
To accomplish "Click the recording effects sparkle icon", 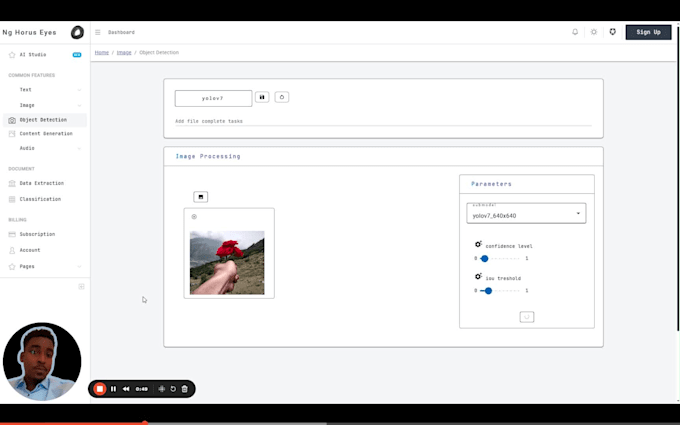I will (161, 389).
